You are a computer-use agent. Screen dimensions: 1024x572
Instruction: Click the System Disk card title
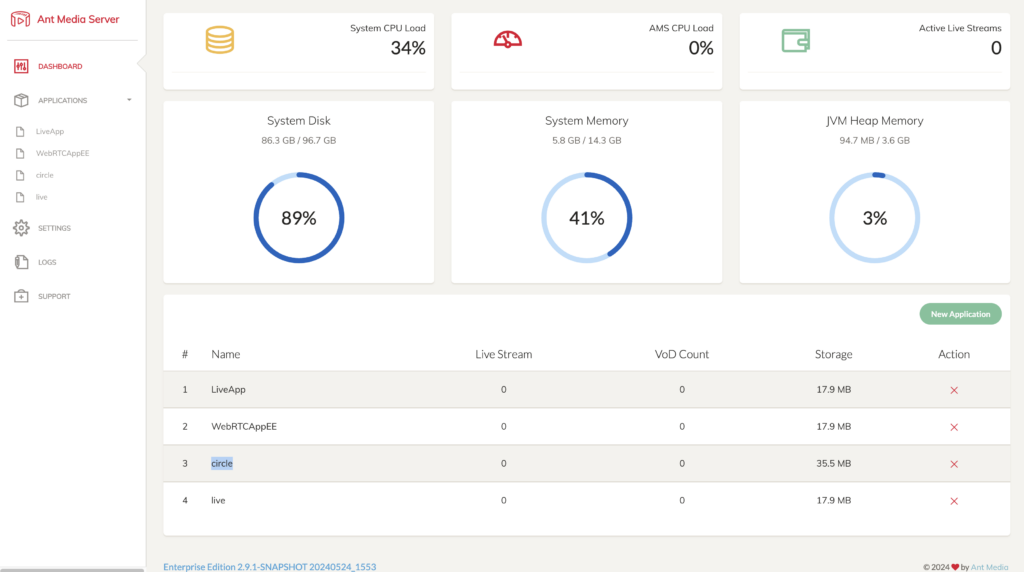click(298, 121)
